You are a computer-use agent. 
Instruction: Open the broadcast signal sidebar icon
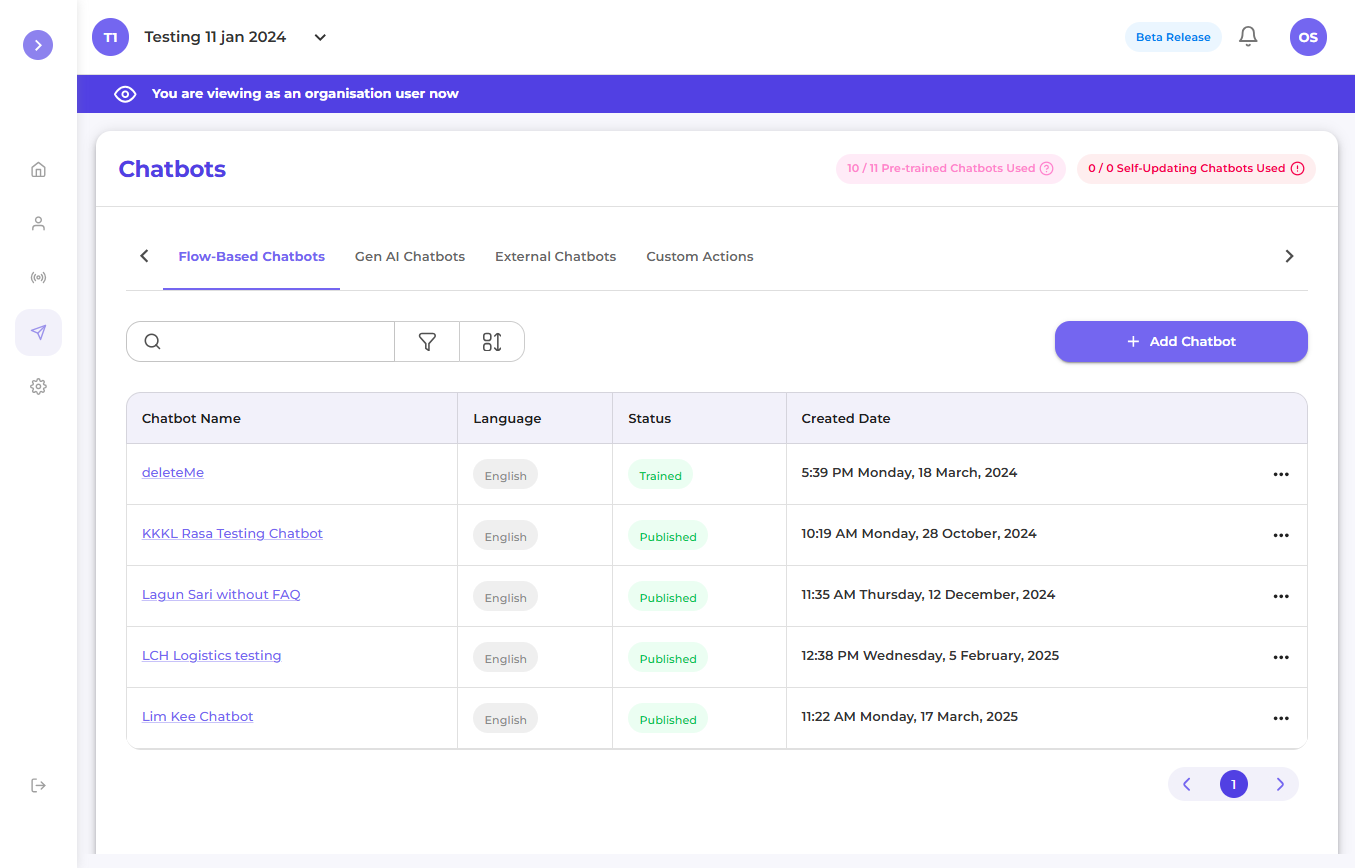(38, 277)
